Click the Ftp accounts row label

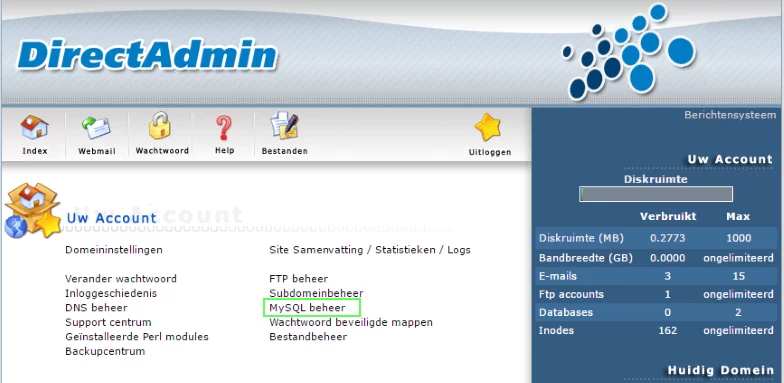tap(572, 294)
